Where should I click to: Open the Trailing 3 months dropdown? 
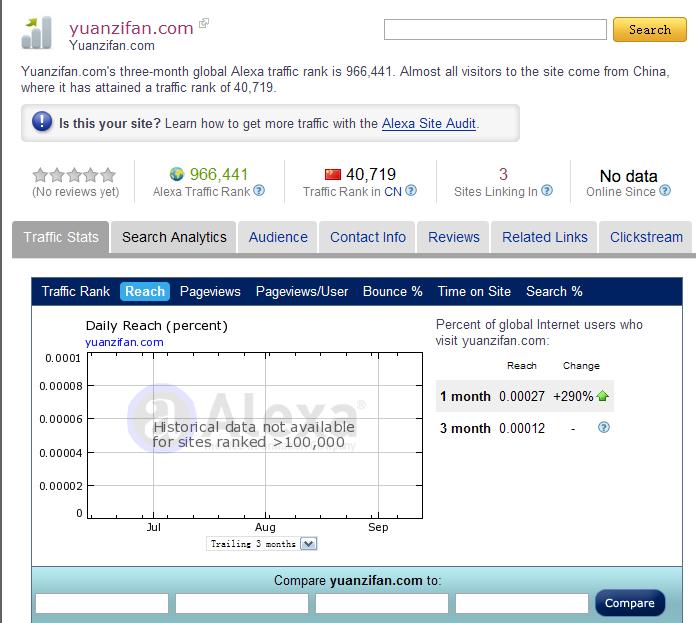(x=308, y=544)
